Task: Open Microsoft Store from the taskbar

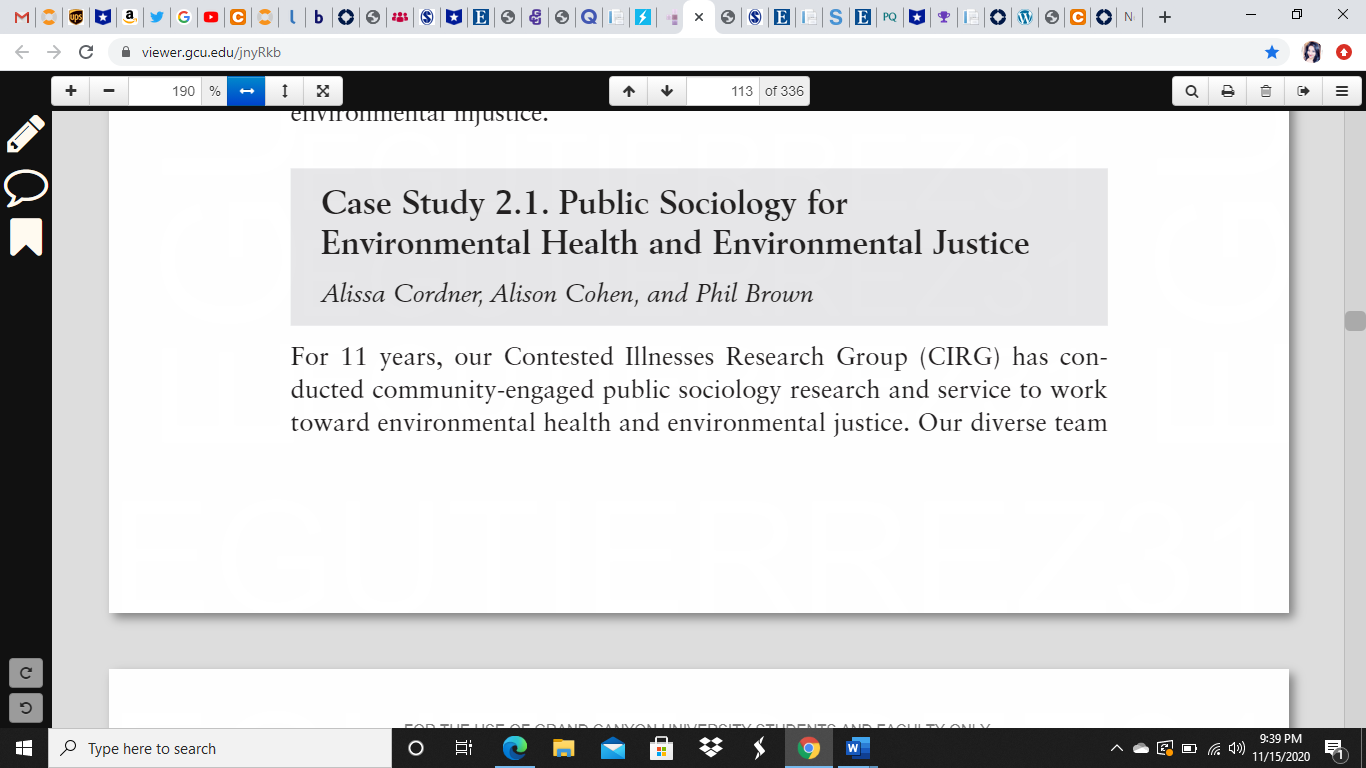Action: coord(661,748)
